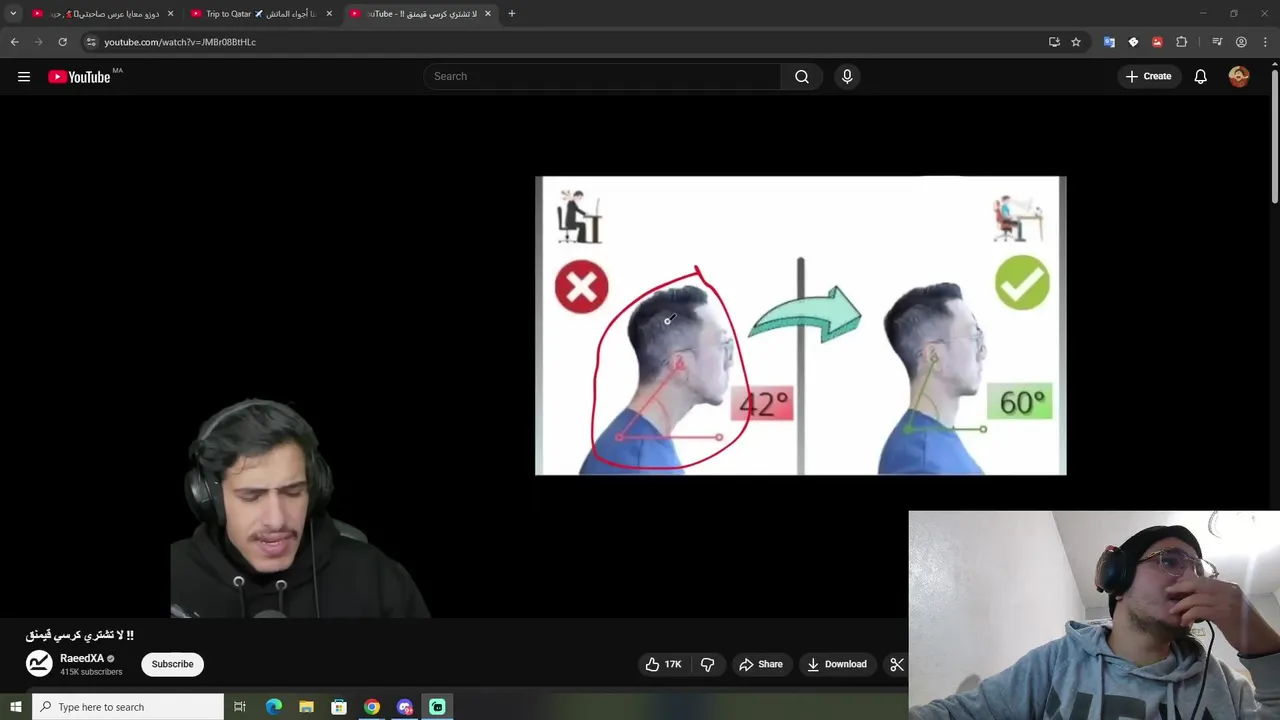Image resolution: width=1280 pixels, height=720 pixels.
Task: Launch Microsoft Edge from taskbar
Action: [274, 707]
